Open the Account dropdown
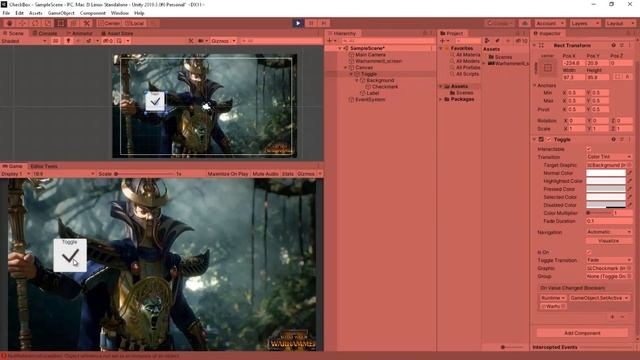 coord(550,23)
